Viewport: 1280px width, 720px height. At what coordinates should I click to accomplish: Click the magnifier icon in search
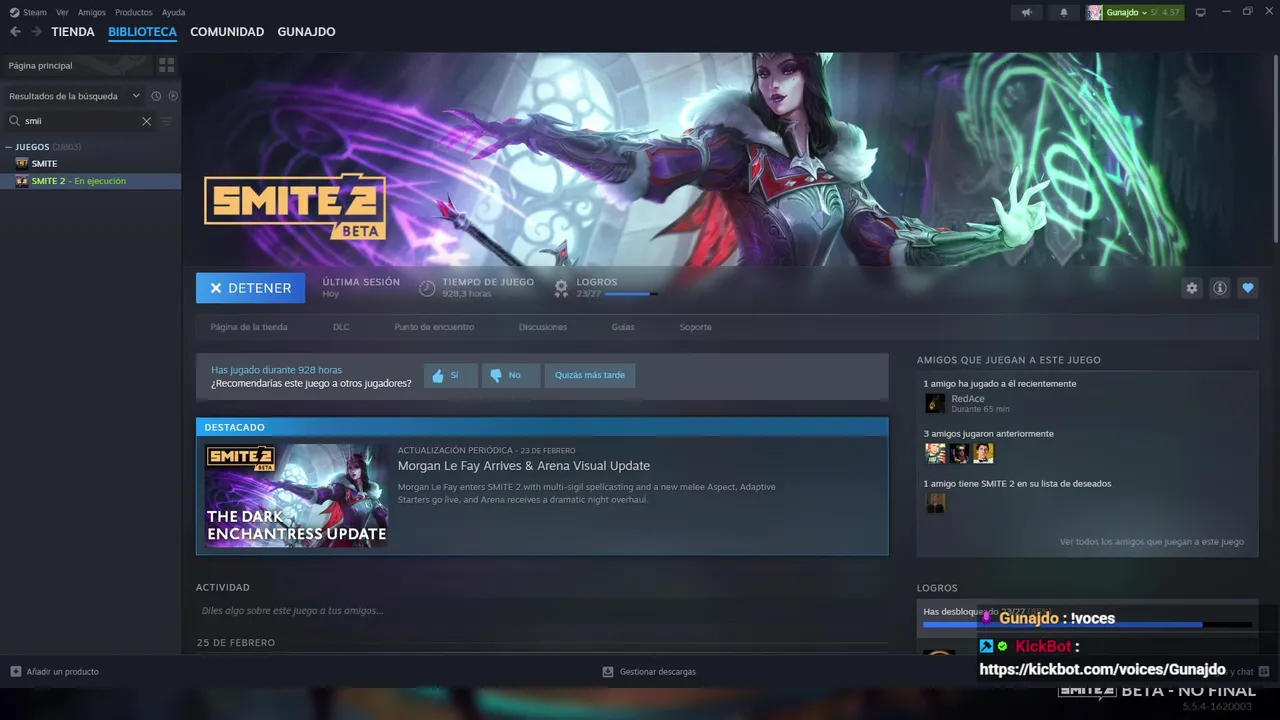tap(15, 121)
